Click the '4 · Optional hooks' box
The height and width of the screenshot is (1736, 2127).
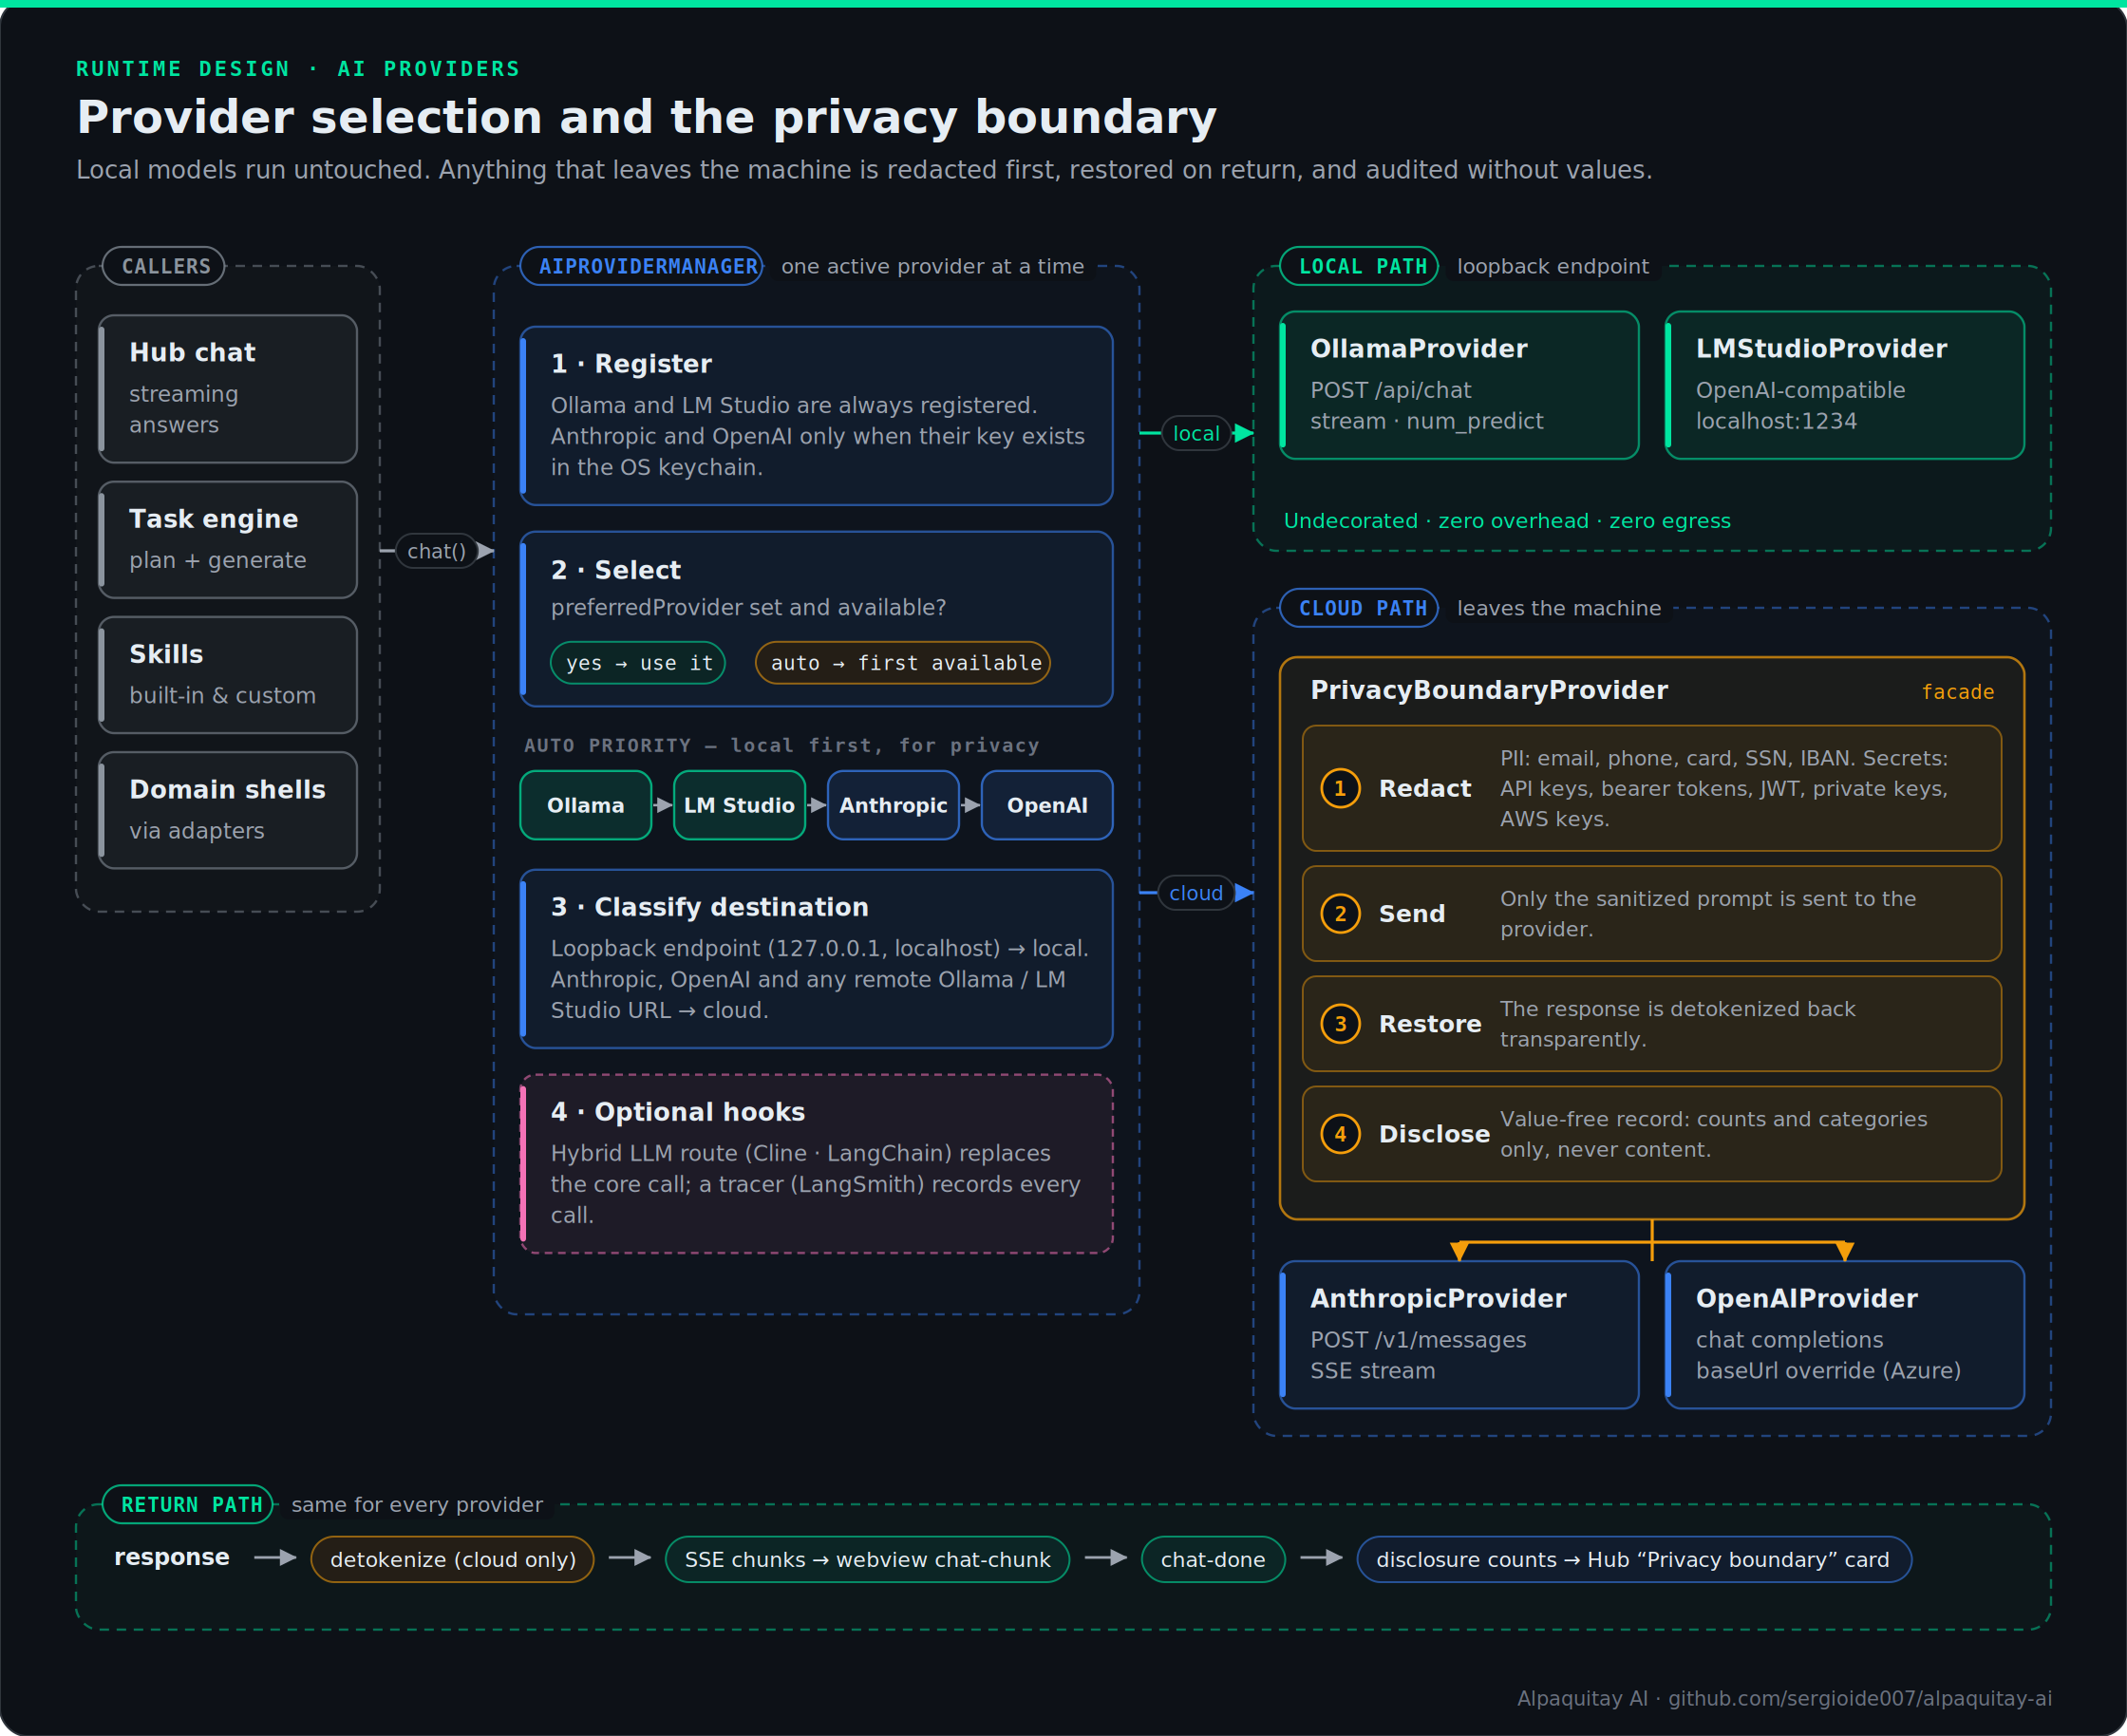tap(816, 1164)
